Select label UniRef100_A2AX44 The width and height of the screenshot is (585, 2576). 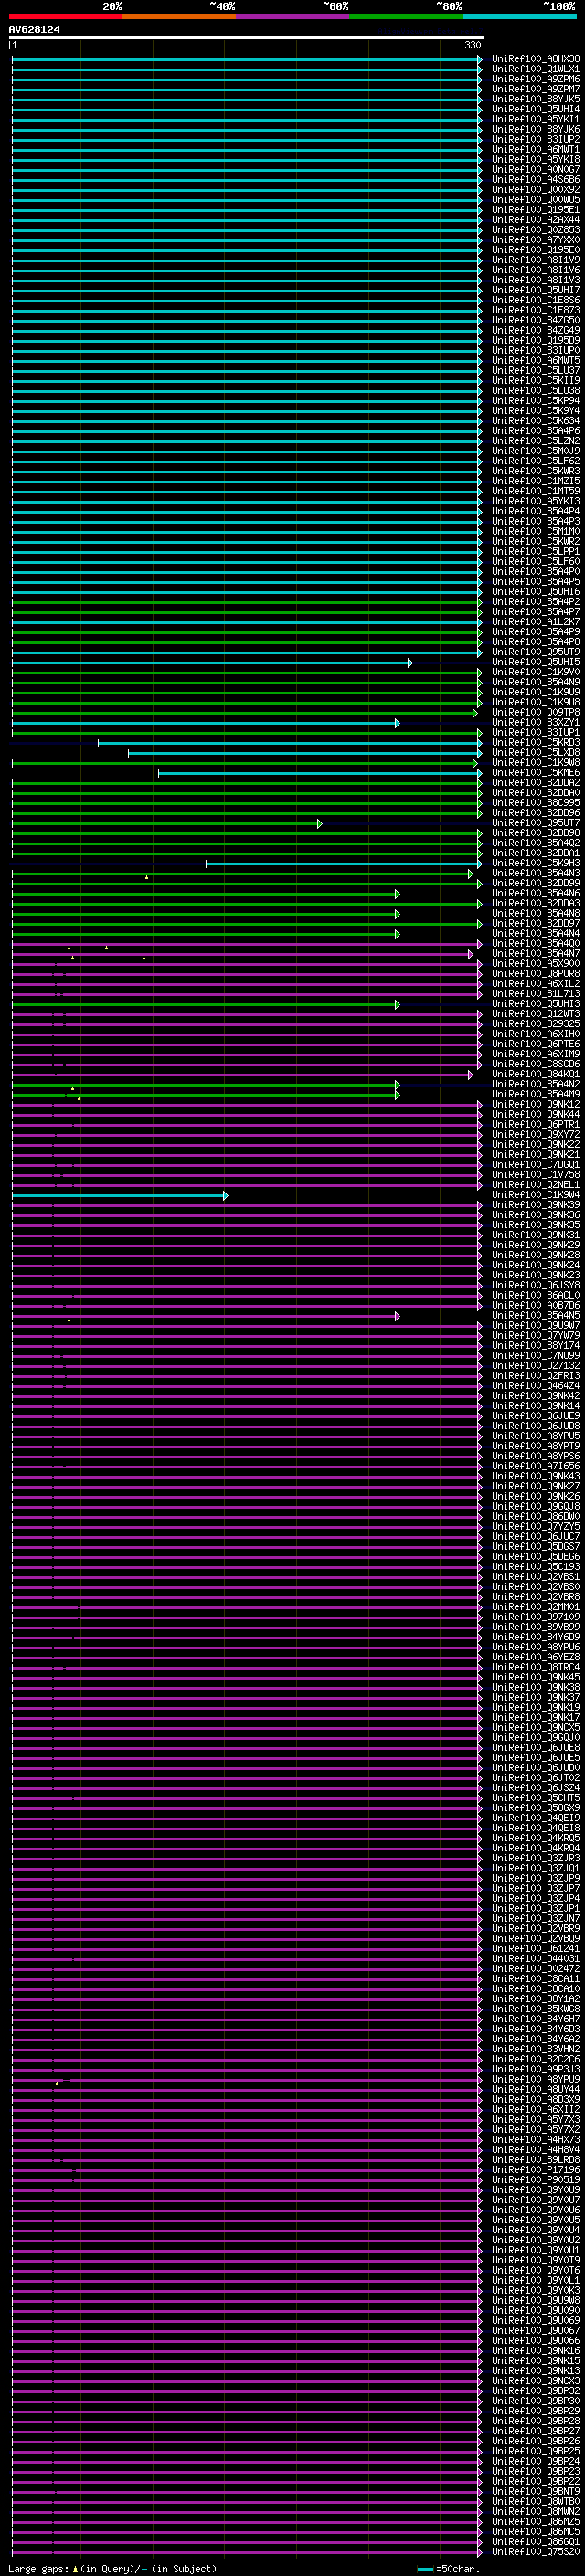tap(536, 219)
